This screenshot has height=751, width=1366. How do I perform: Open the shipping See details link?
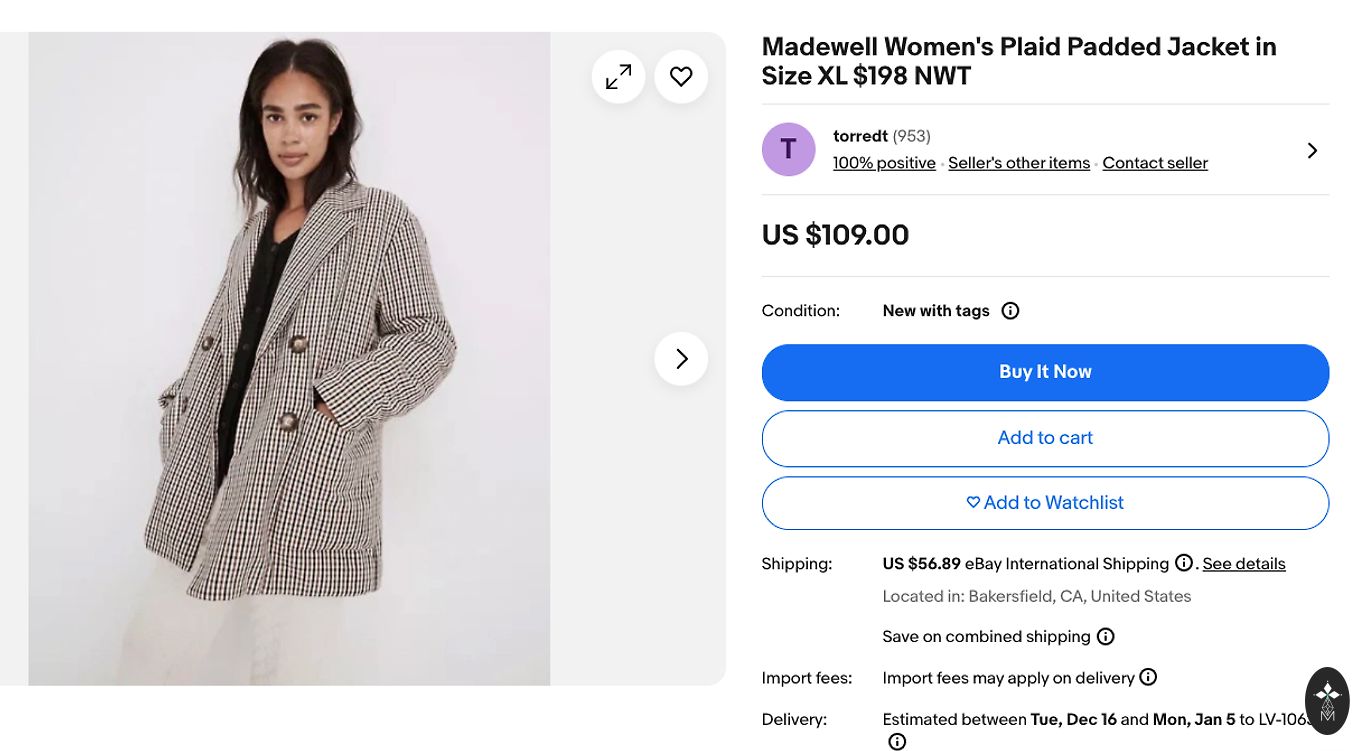pyautogui.click(x=1243, y=564)
